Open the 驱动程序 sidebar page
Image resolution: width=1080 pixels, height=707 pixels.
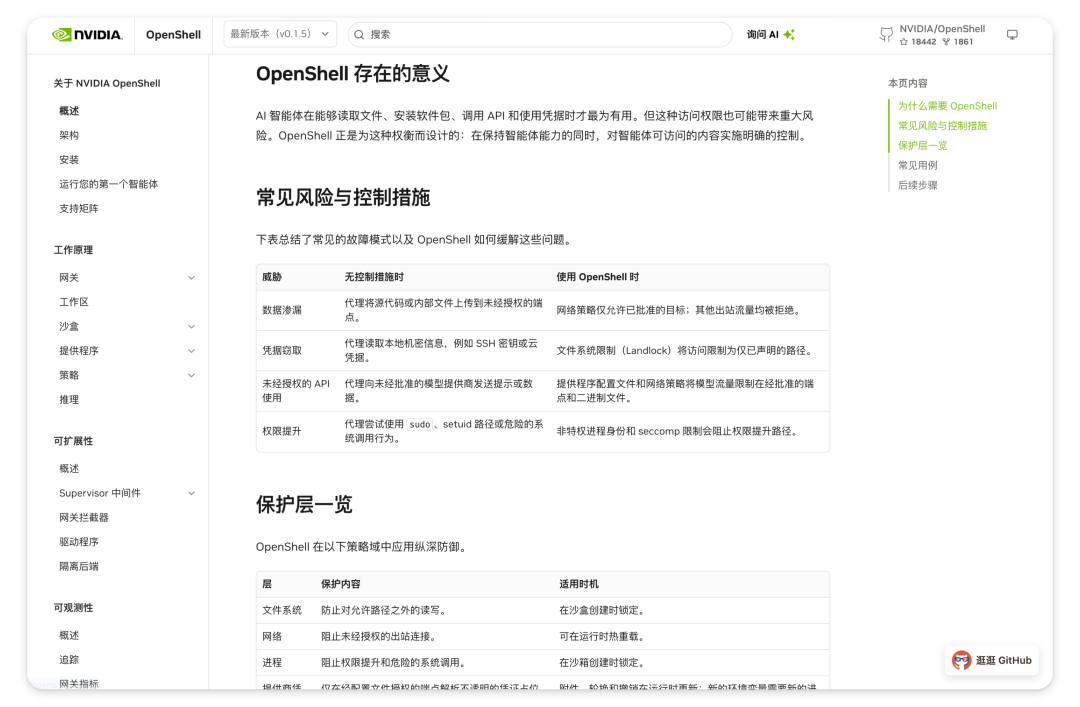(79, 542)
